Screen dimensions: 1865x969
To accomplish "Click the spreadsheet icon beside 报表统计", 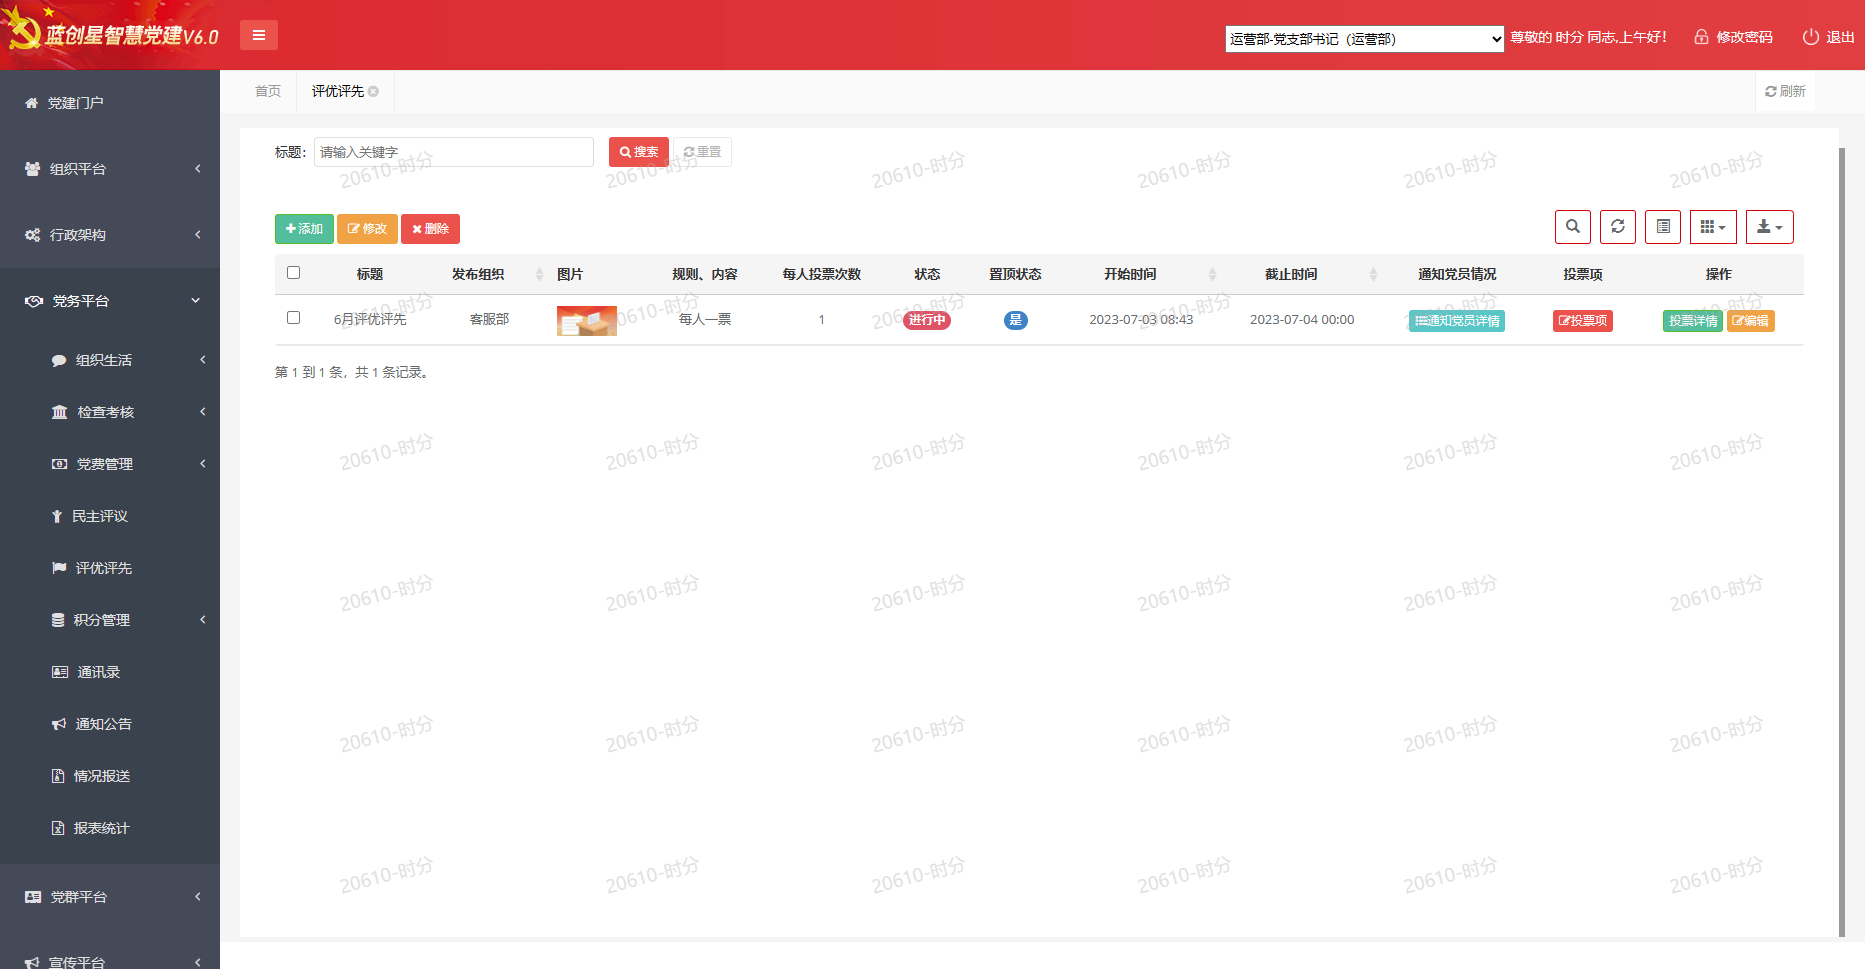I will pos(58,828).
